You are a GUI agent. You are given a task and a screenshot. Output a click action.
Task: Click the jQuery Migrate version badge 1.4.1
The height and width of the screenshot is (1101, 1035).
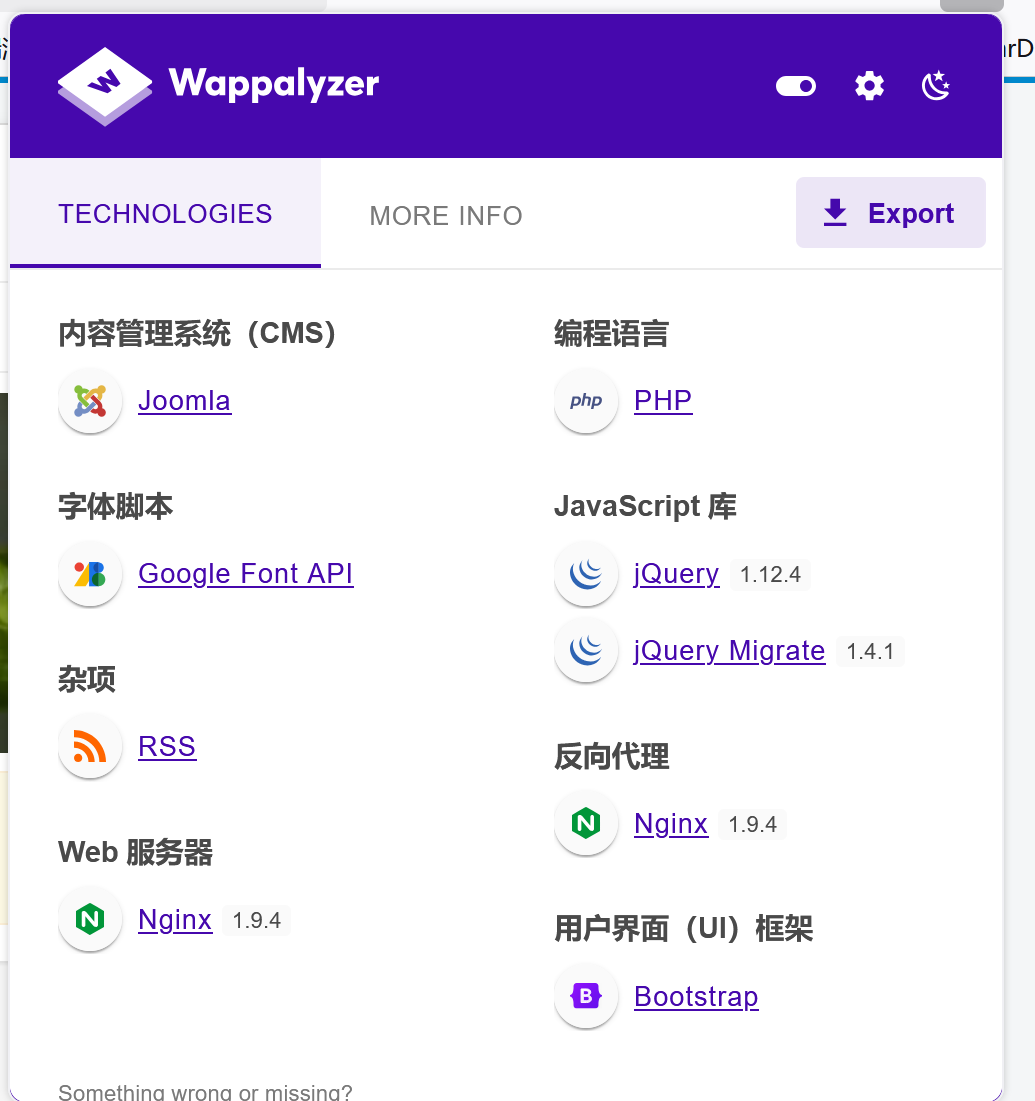point(870,652)
